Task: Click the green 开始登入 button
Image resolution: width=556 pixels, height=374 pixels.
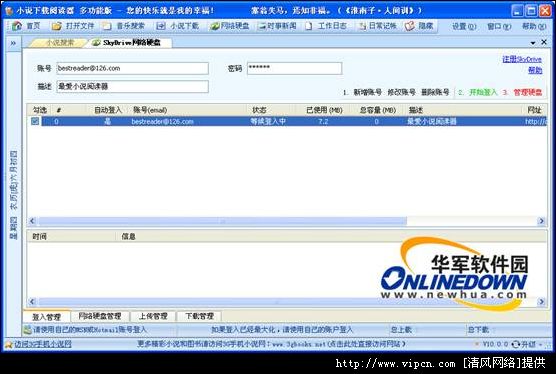Action: pyautogui.click(x=483, y=93)
